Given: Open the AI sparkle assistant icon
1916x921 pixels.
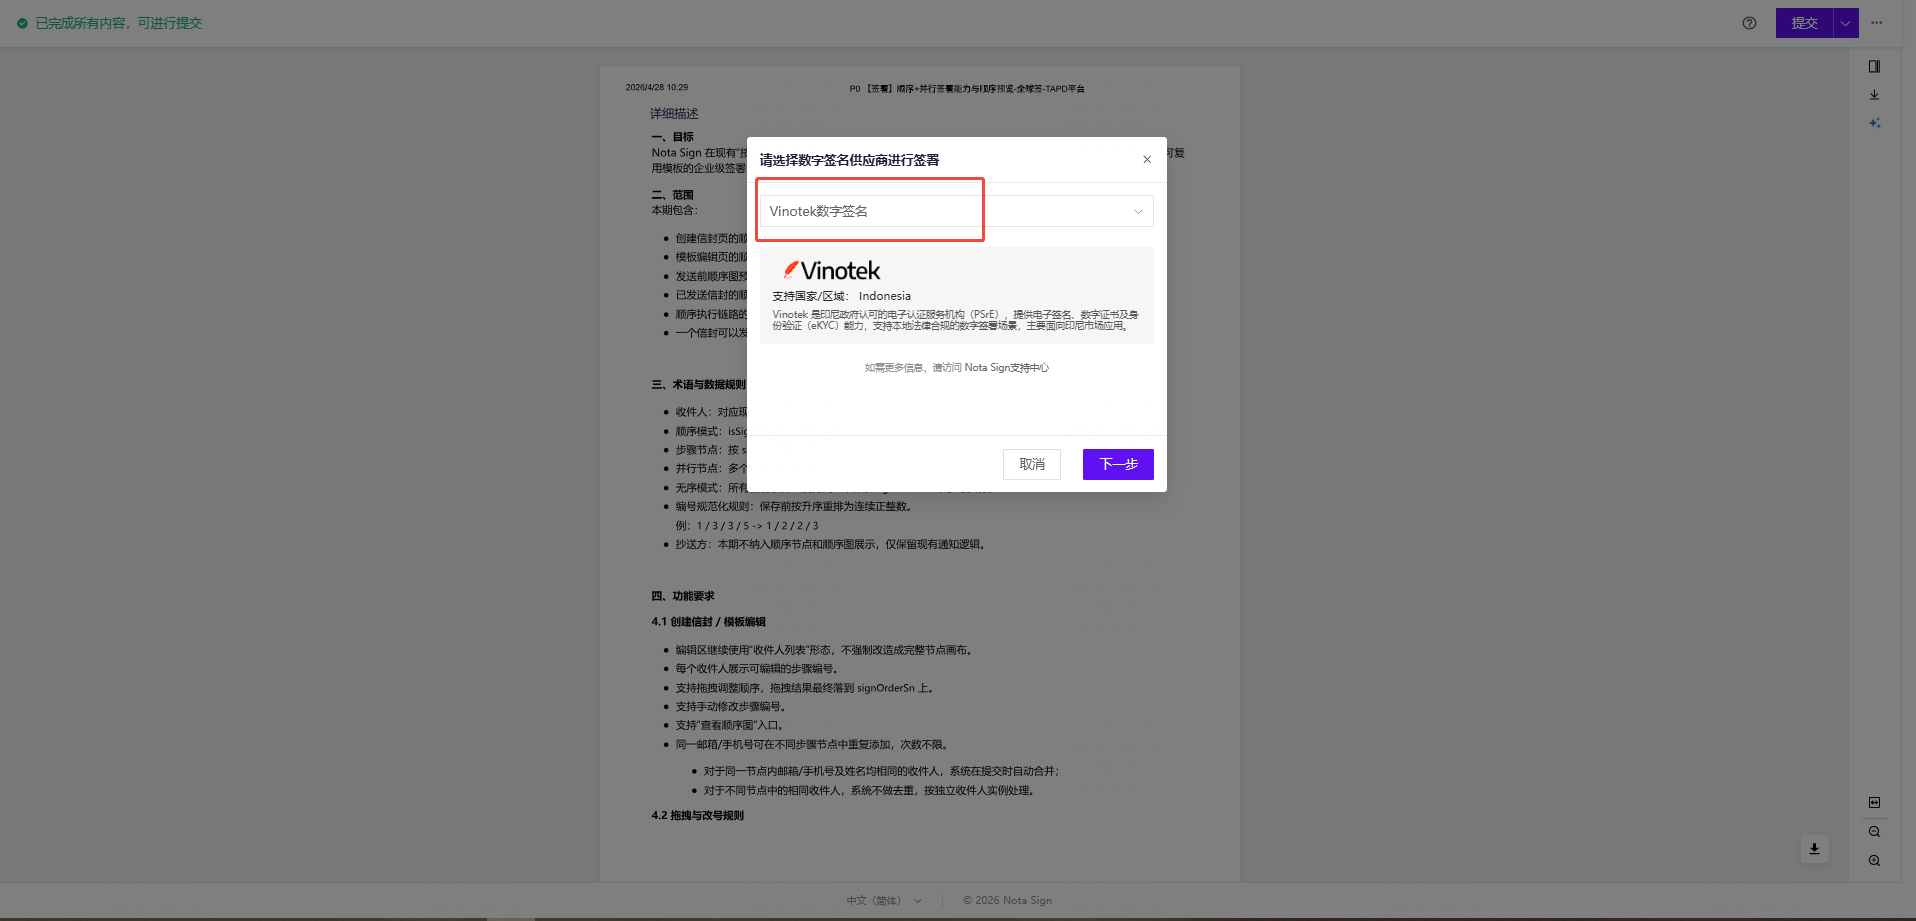Looking at the screenshot, I should [x=1874, y=123].
